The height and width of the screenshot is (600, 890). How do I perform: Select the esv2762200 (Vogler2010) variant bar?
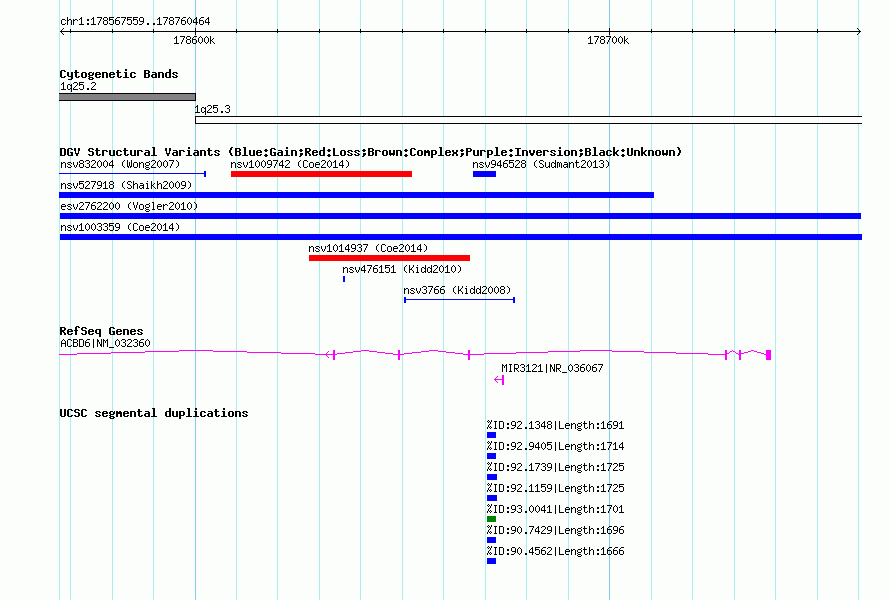pos(460,216)
